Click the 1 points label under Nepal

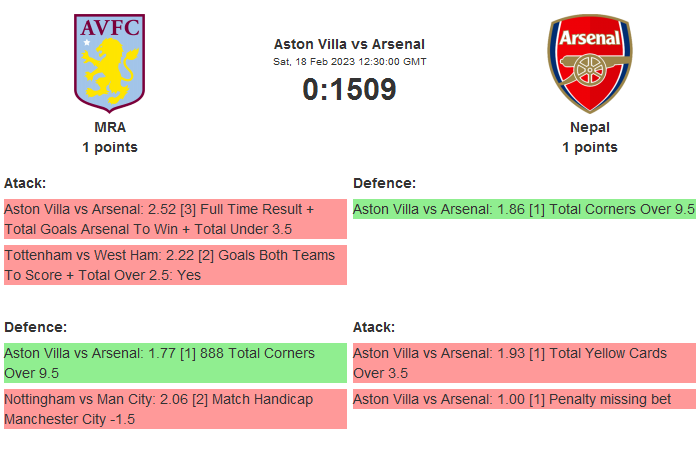pos(589,147)
